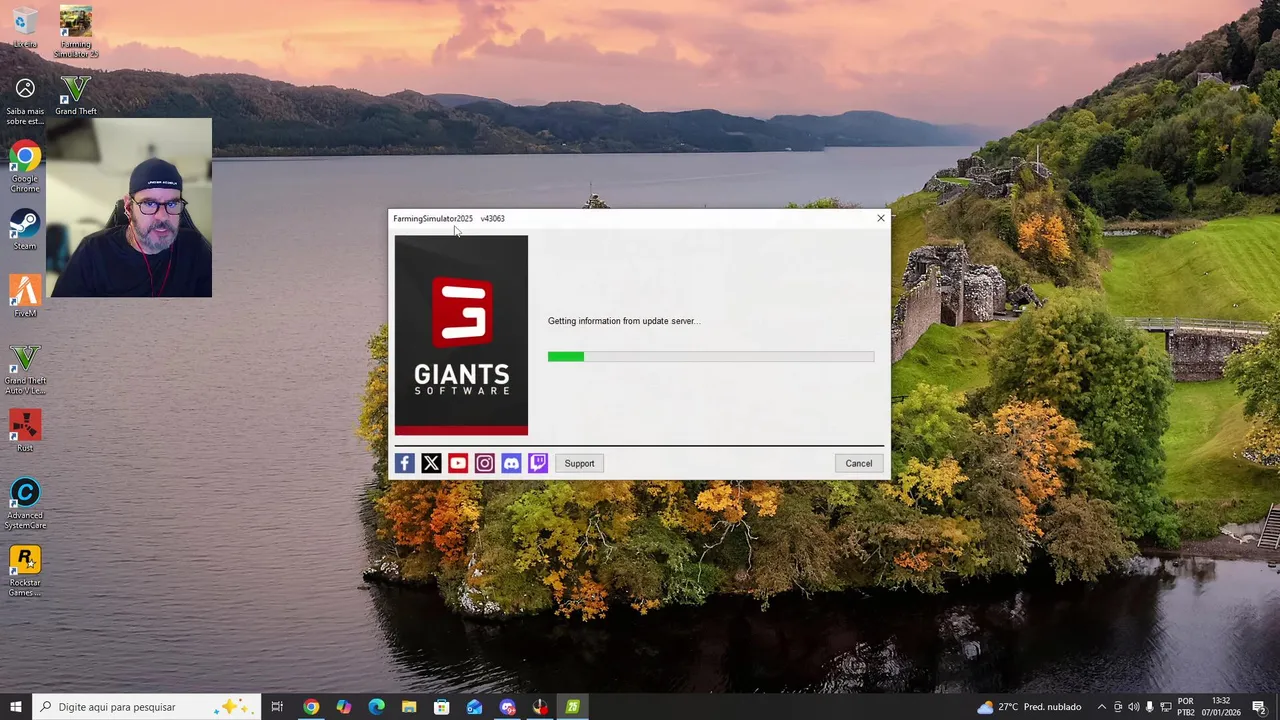This screenshot has height=720, width=1280.
Task: Select the 'Saiba mais sobre est...' desktop icon
Action: [25, 102]
